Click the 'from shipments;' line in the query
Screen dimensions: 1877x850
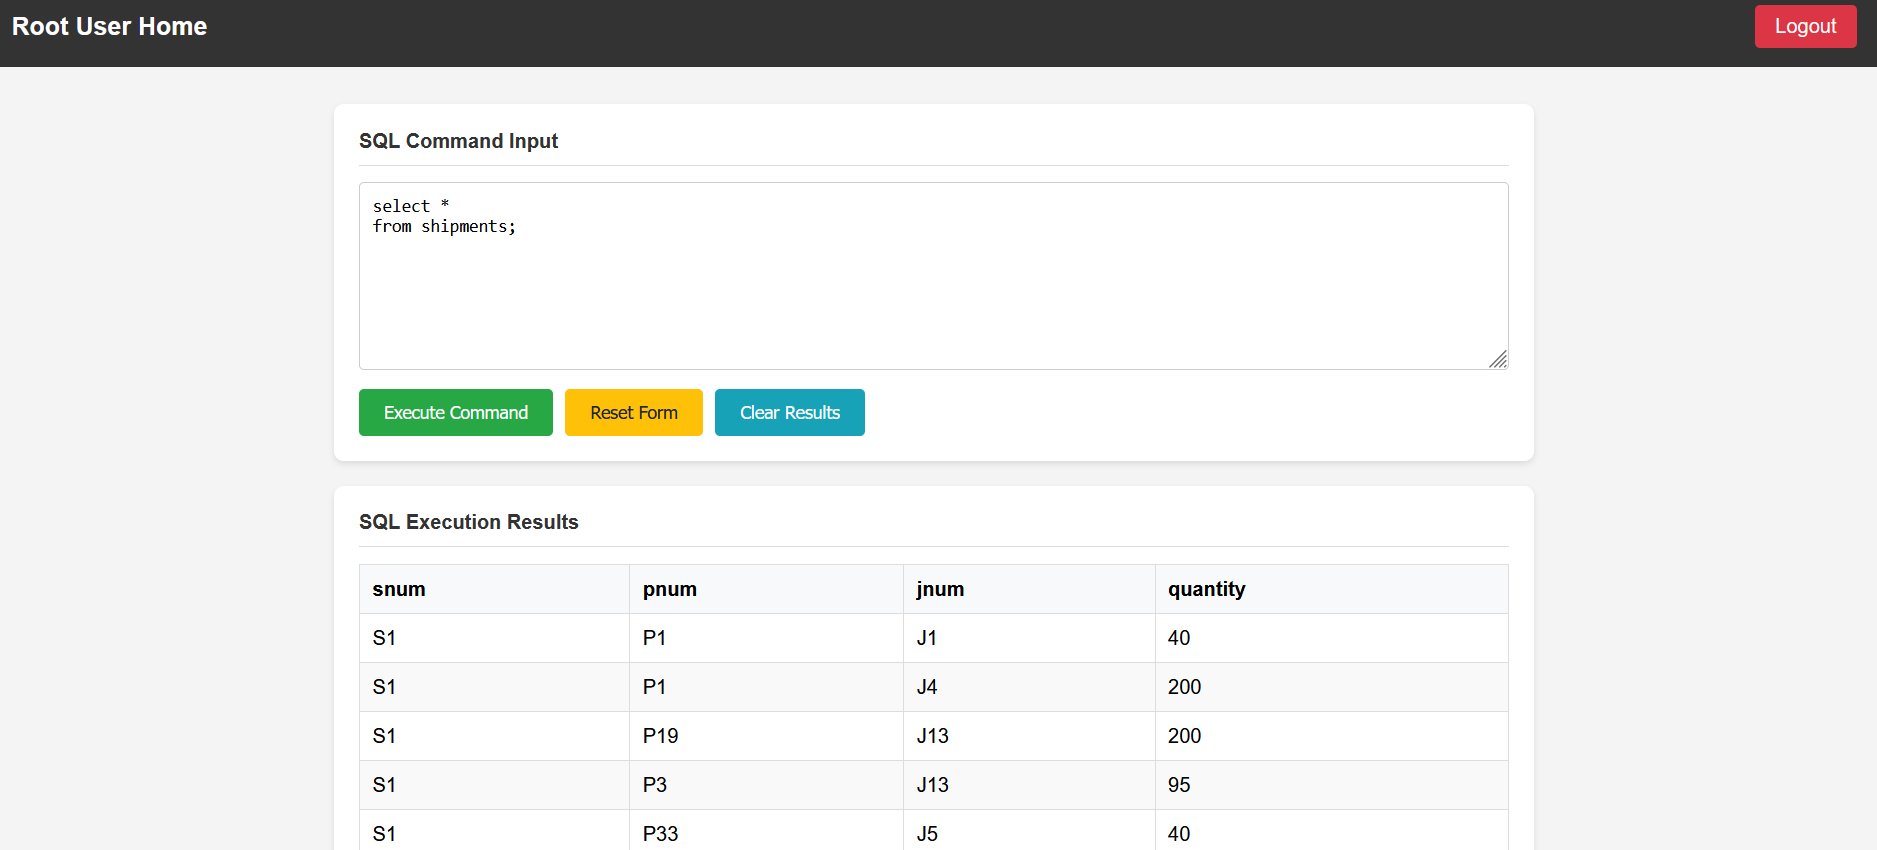click(x=444, y=227)
